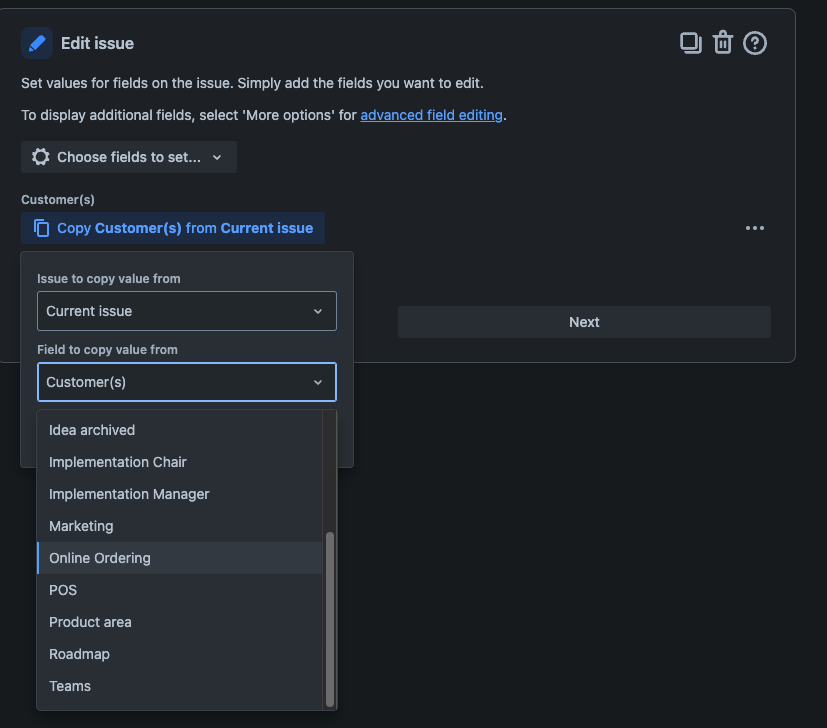Select the Roadmap field option
Viewport: 827px width, 728px height.
(x=79, y=654)
